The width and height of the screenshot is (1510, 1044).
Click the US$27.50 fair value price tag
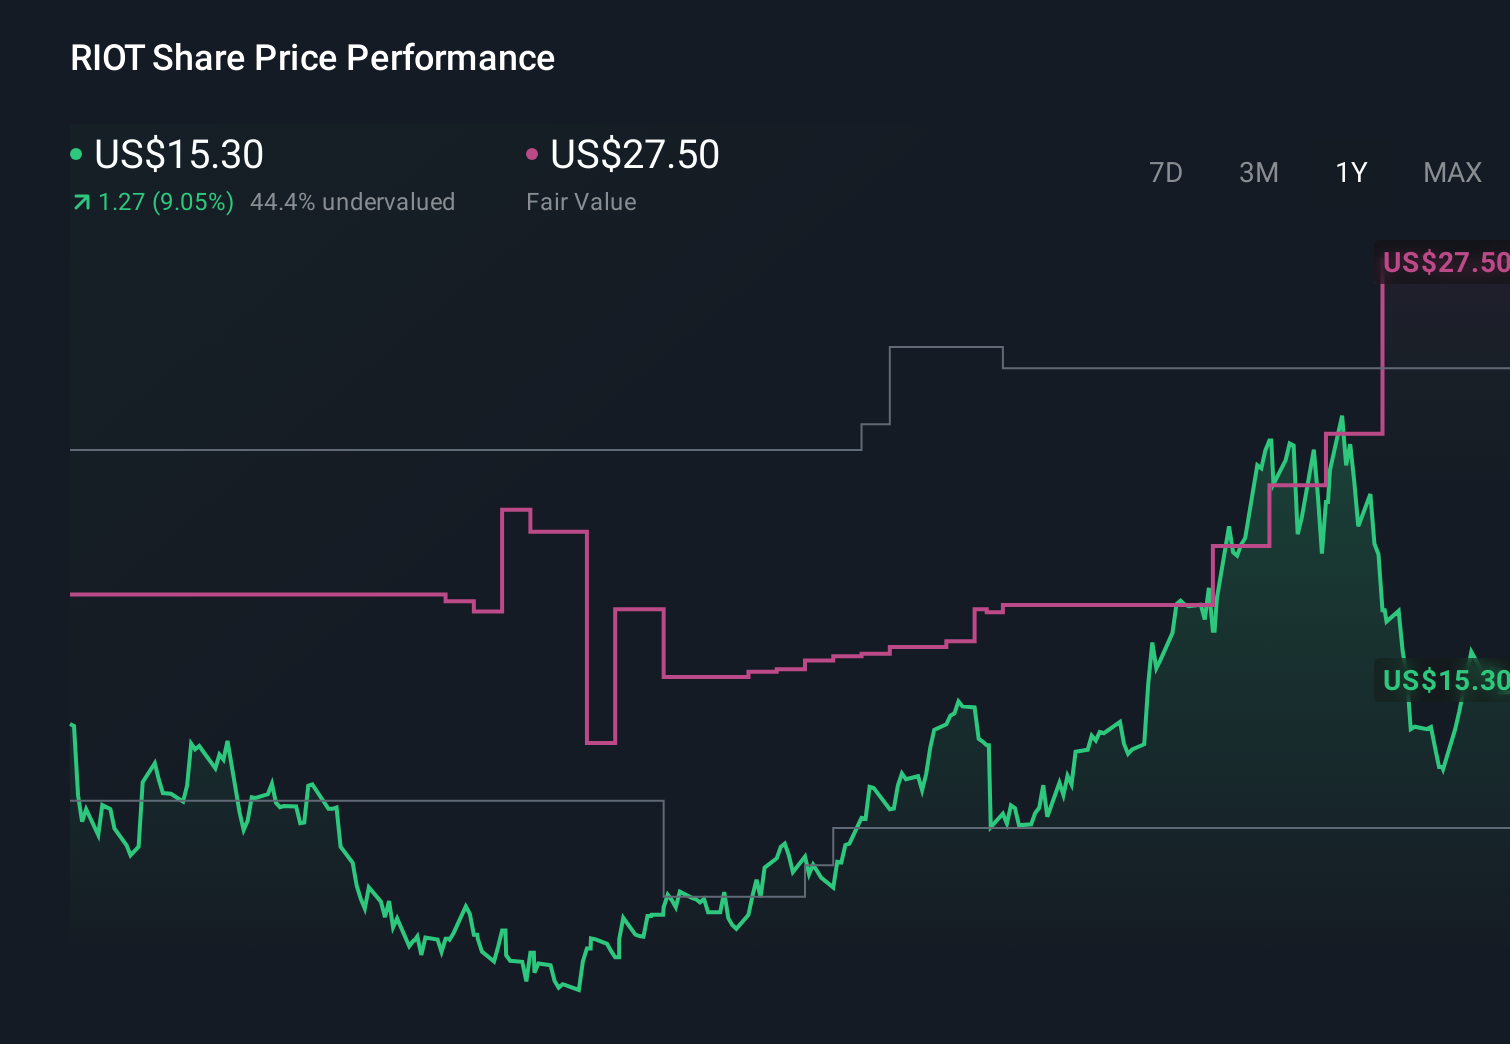click(1443, 263)
